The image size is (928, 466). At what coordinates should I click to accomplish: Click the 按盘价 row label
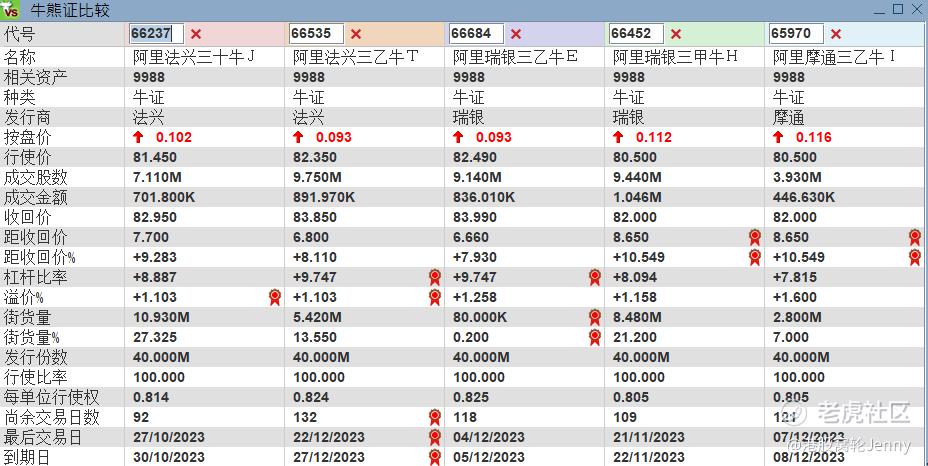coord(27,137)
